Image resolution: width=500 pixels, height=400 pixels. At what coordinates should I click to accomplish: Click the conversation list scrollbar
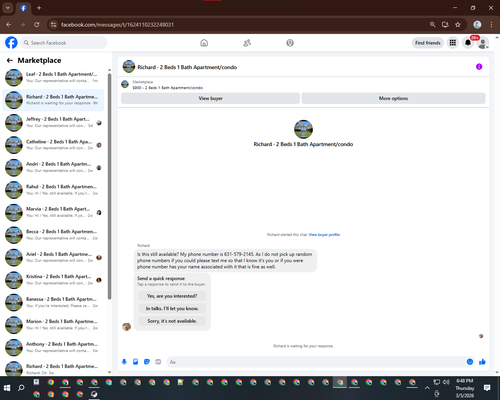(109, 187)
